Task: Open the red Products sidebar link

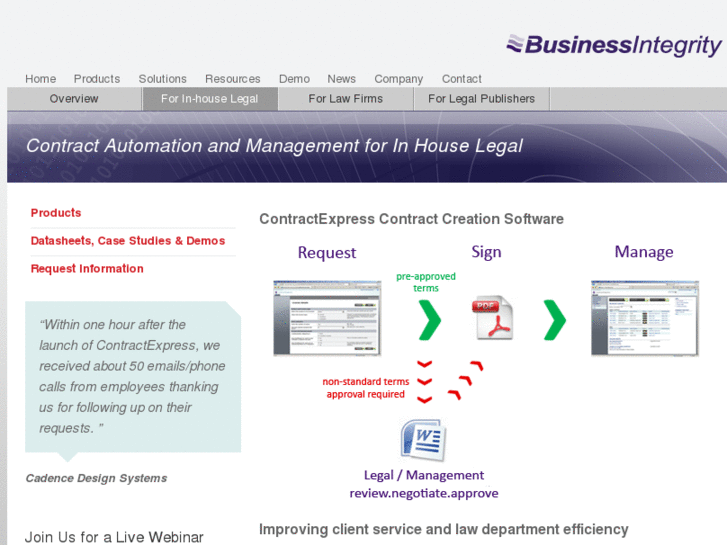Action: tap(56, 213)
